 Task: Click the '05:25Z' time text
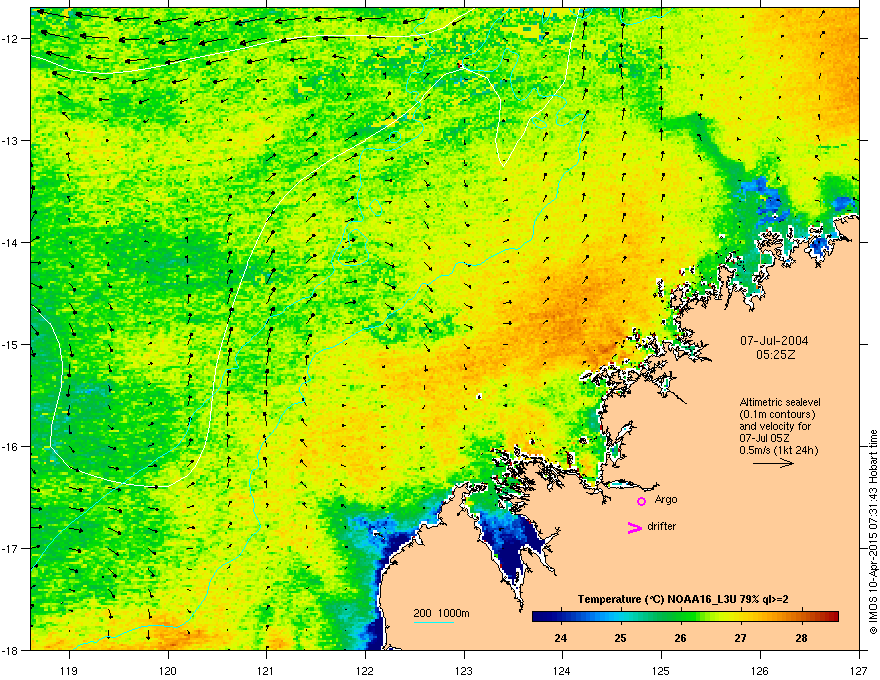tap(776, 355)
